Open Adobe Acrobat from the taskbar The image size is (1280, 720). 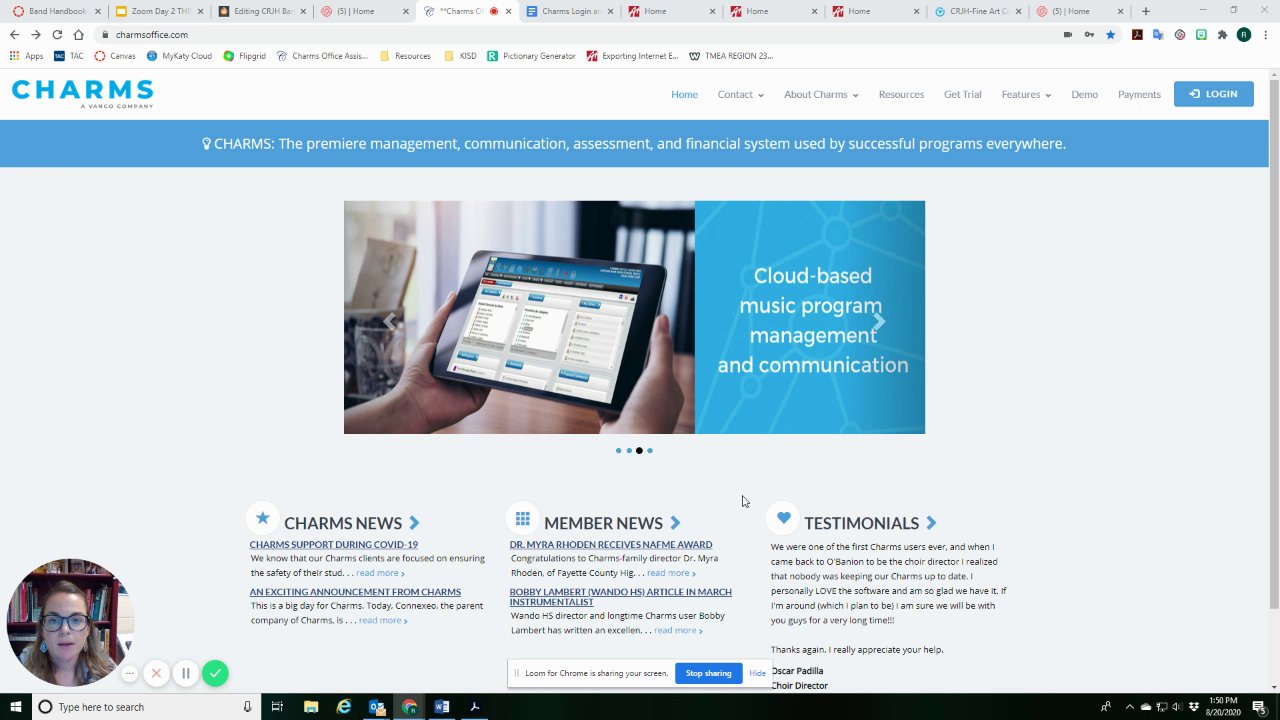click(x=475, y=707)
